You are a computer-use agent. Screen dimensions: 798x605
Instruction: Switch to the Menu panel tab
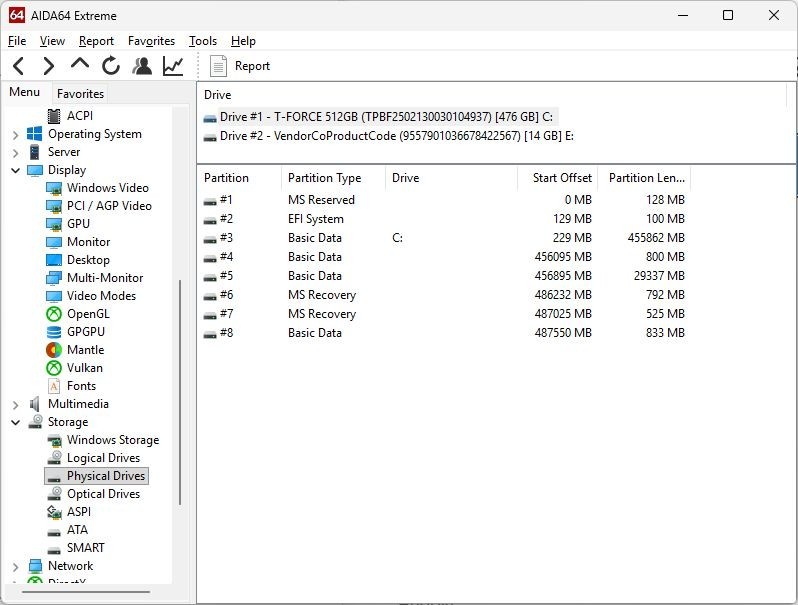click(24, 92)
